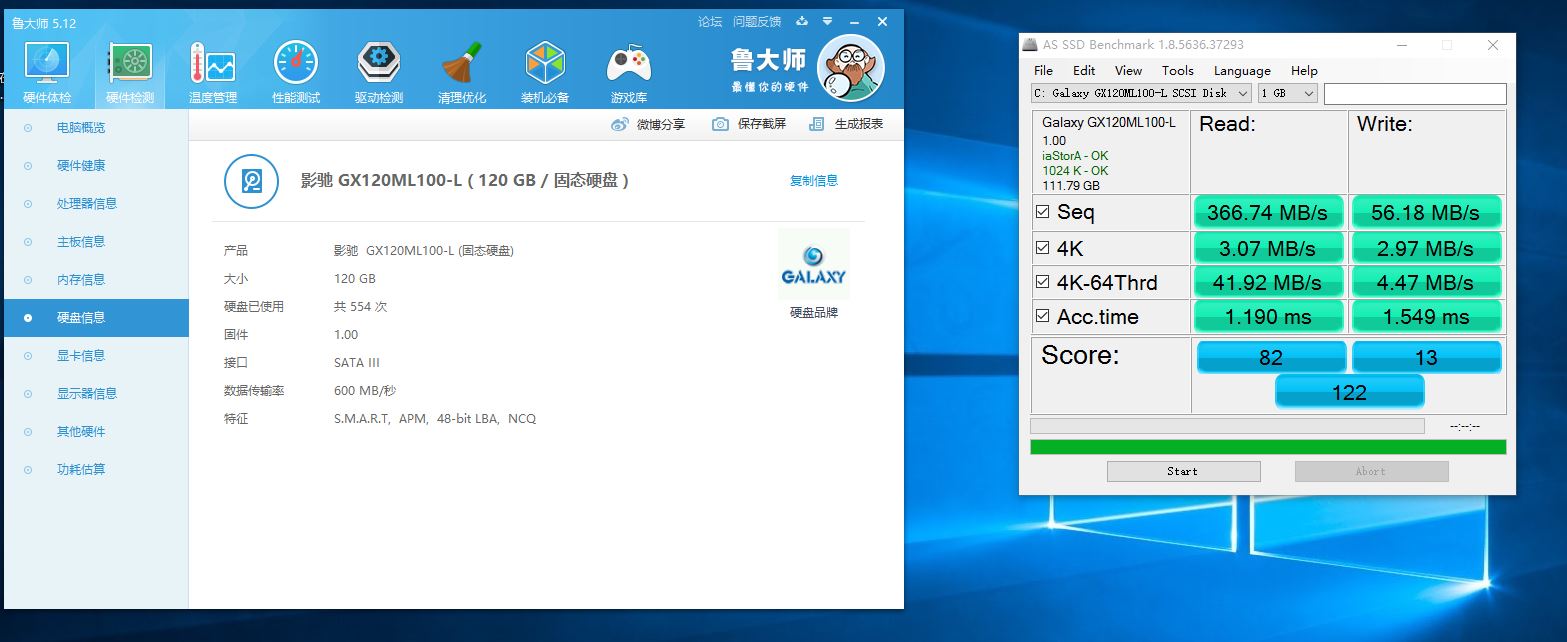Open the 硬件体检 hardware checkup tab

coord(47,73)
